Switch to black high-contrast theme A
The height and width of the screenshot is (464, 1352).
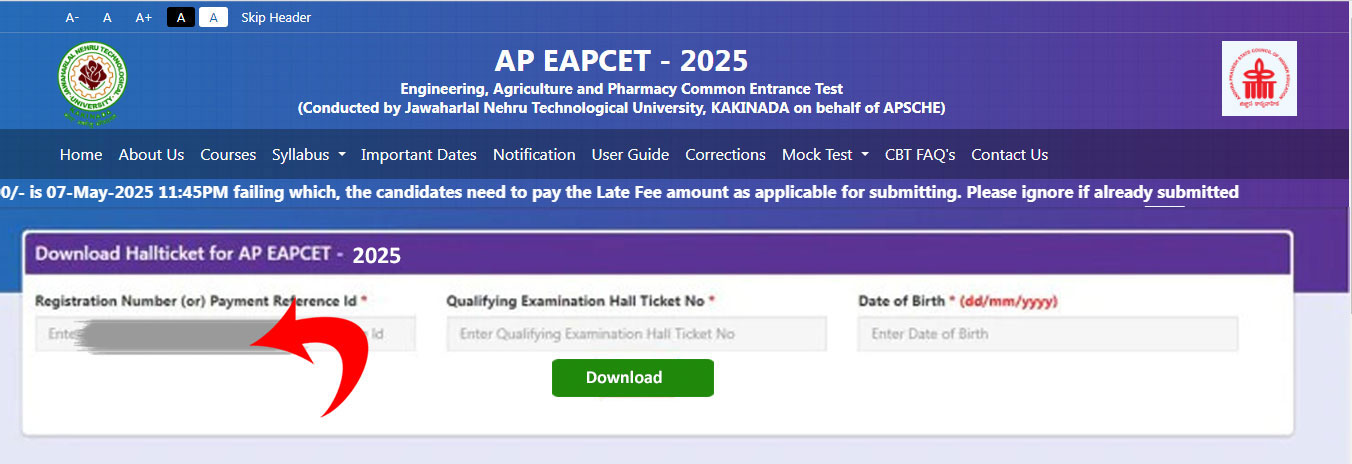pyautogui.click(x=181, y=17)
